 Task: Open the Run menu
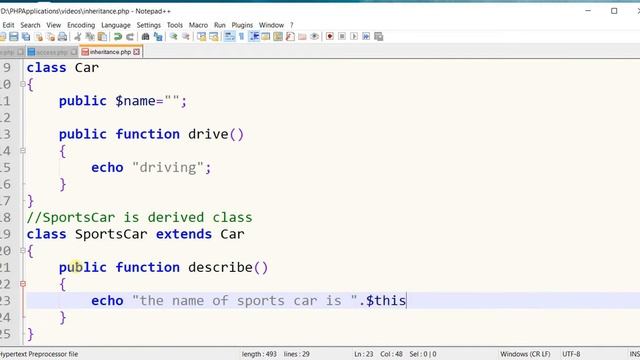click(220, 25)
